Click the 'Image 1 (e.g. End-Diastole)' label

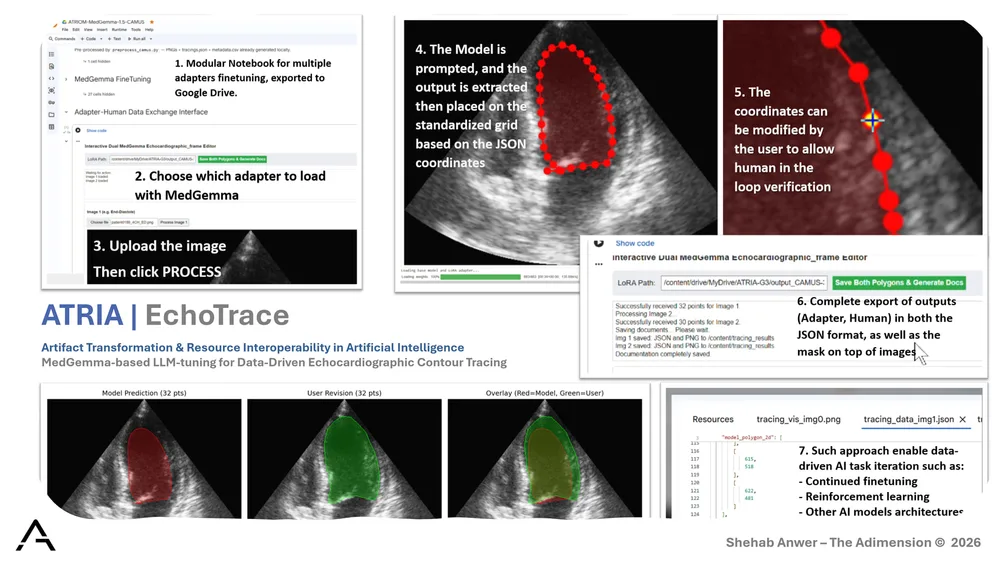point(110,212)
